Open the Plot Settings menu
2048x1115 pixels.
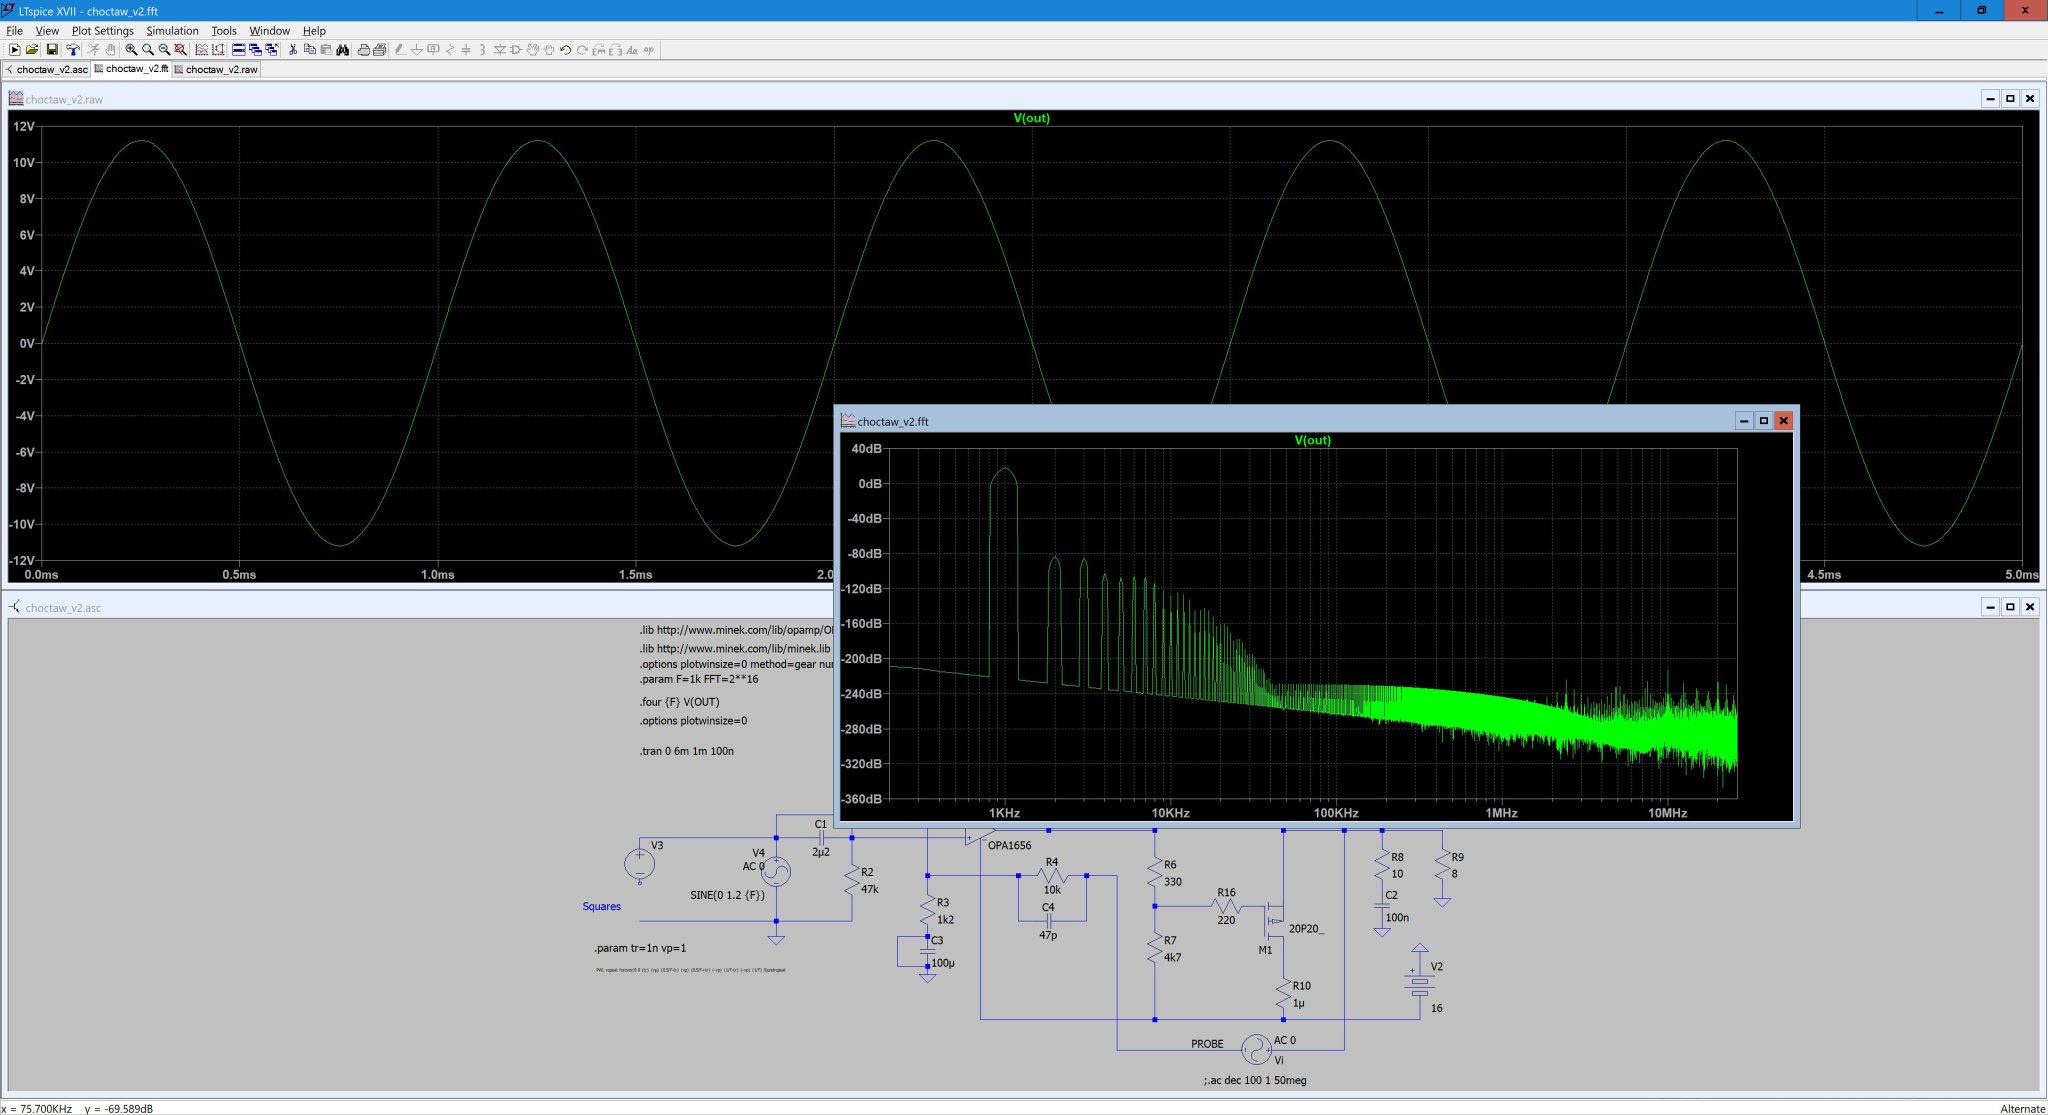[x=102, y=31]
